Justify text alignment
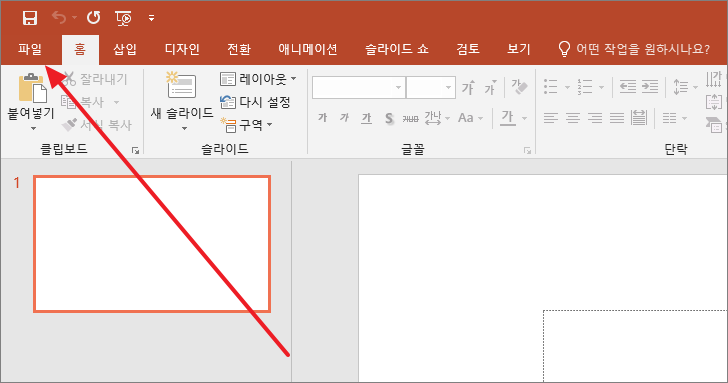This screenshot has height=383, width=728. 617,118
